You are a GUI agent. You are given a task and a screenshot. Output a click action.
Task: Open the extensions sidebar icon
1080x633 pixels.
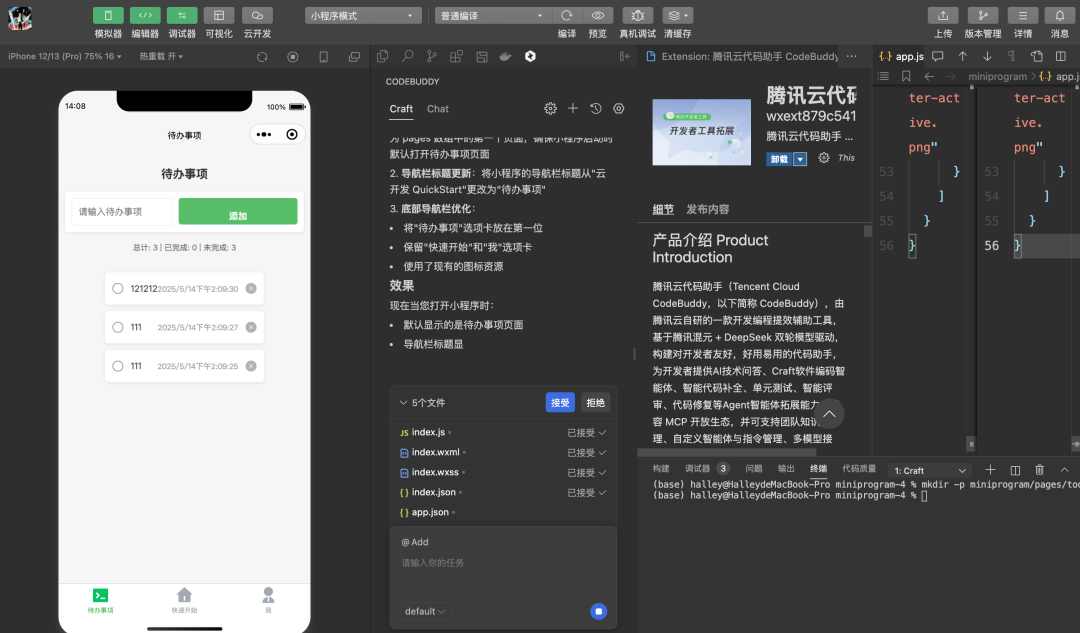point(456,56)
